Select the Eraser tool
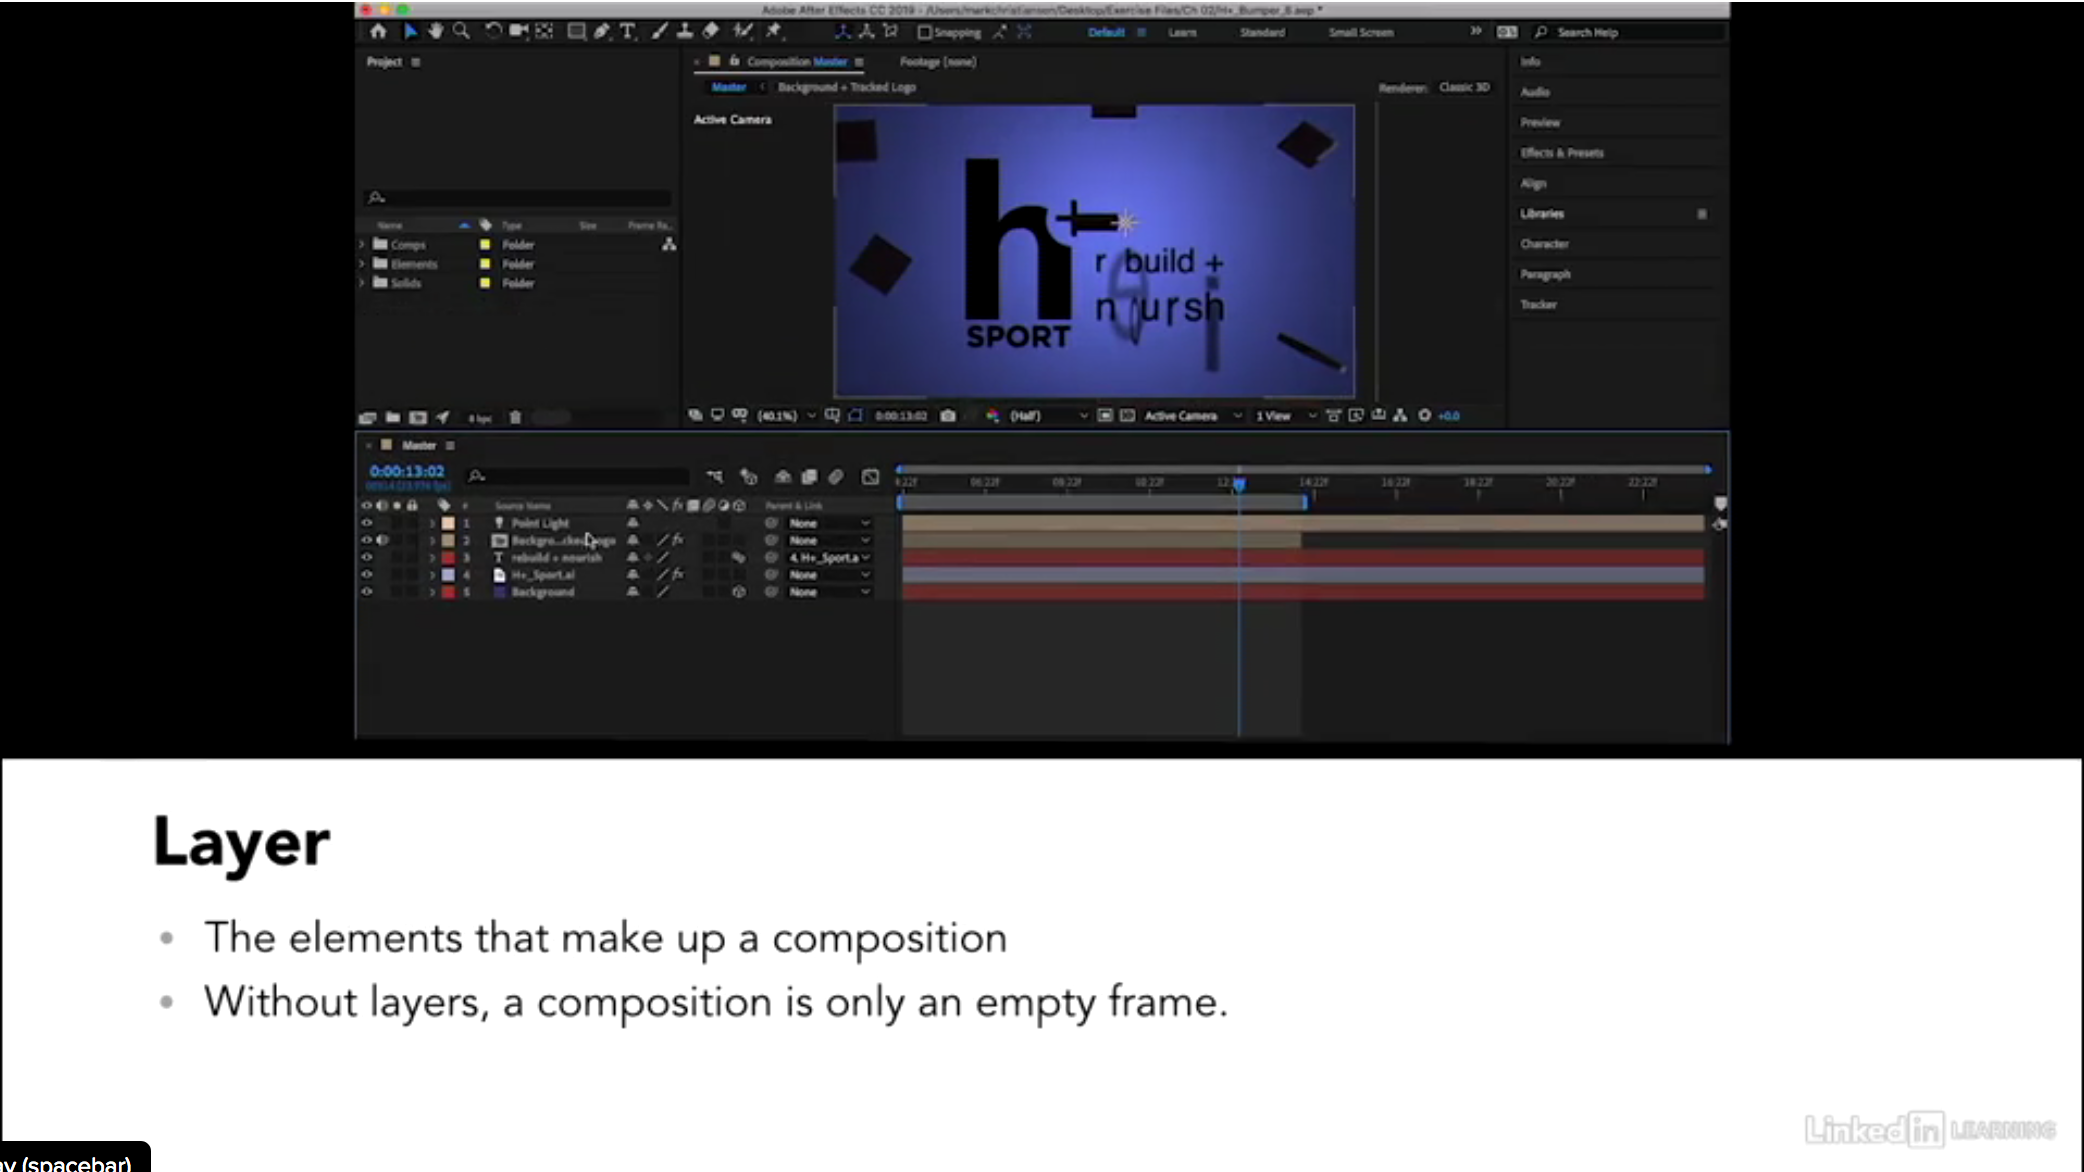The height and width of the screenshot is (1172, 2084). click(x=711, y=31)
